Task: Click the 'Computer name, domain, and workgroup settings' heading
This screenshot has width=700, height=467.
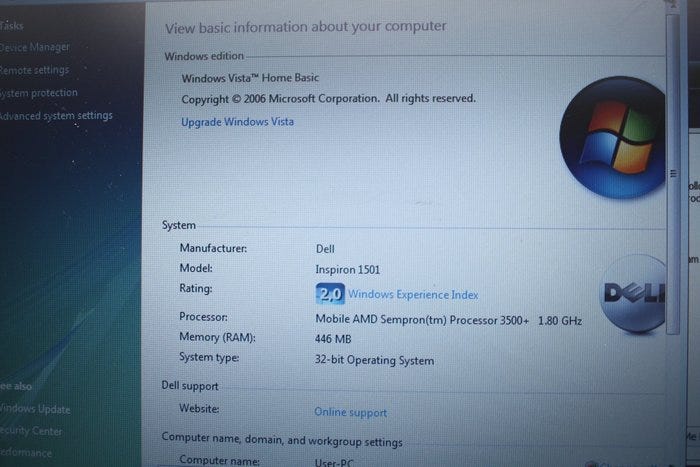Action: [x=282, y=439]
